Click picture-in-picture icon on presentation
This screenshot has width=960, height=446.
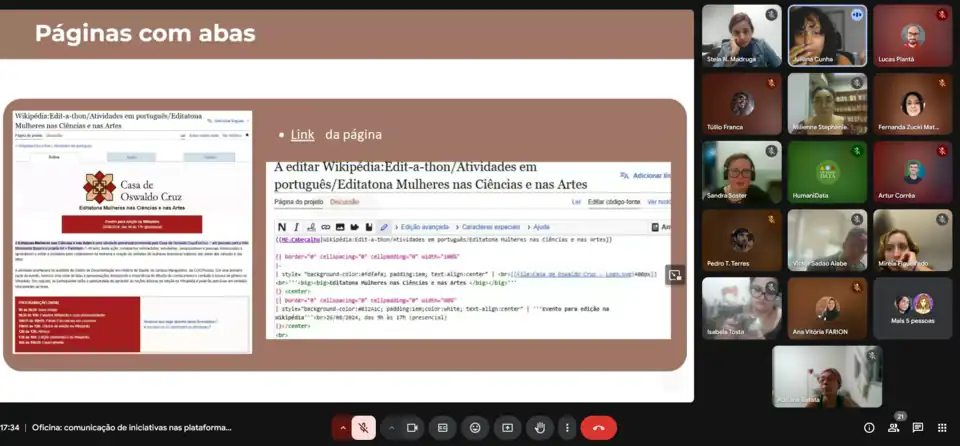point(675,274)
